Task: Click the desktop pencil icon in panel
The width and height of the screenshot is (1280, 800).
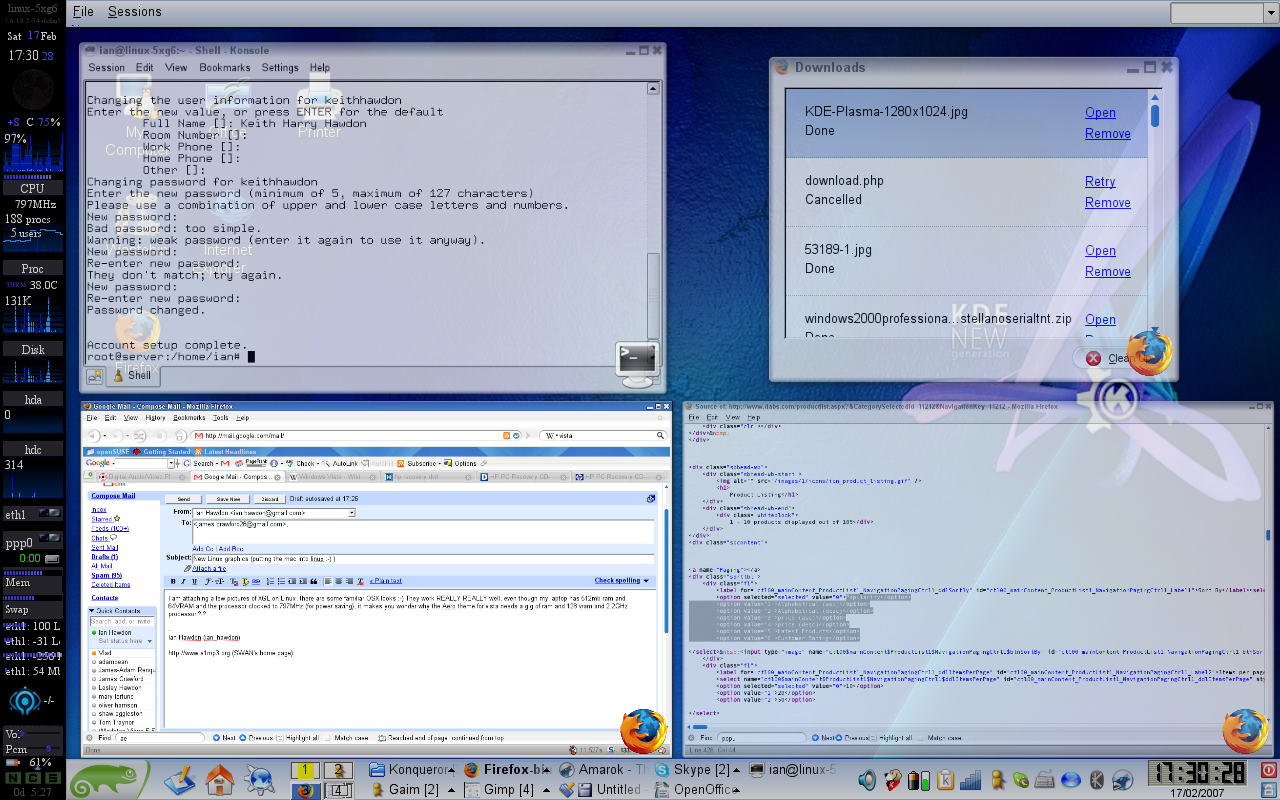Action: 181,778
